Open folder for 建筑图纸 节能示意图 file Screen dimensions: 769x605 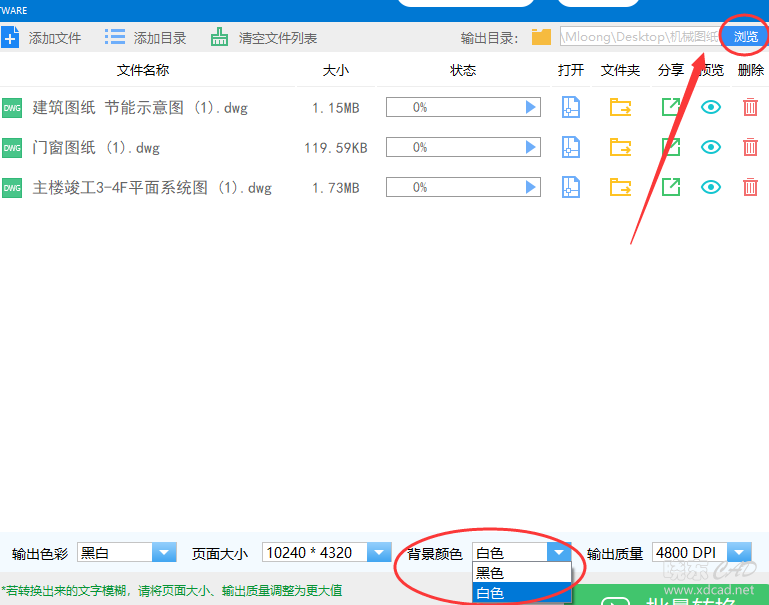(621, 108)
